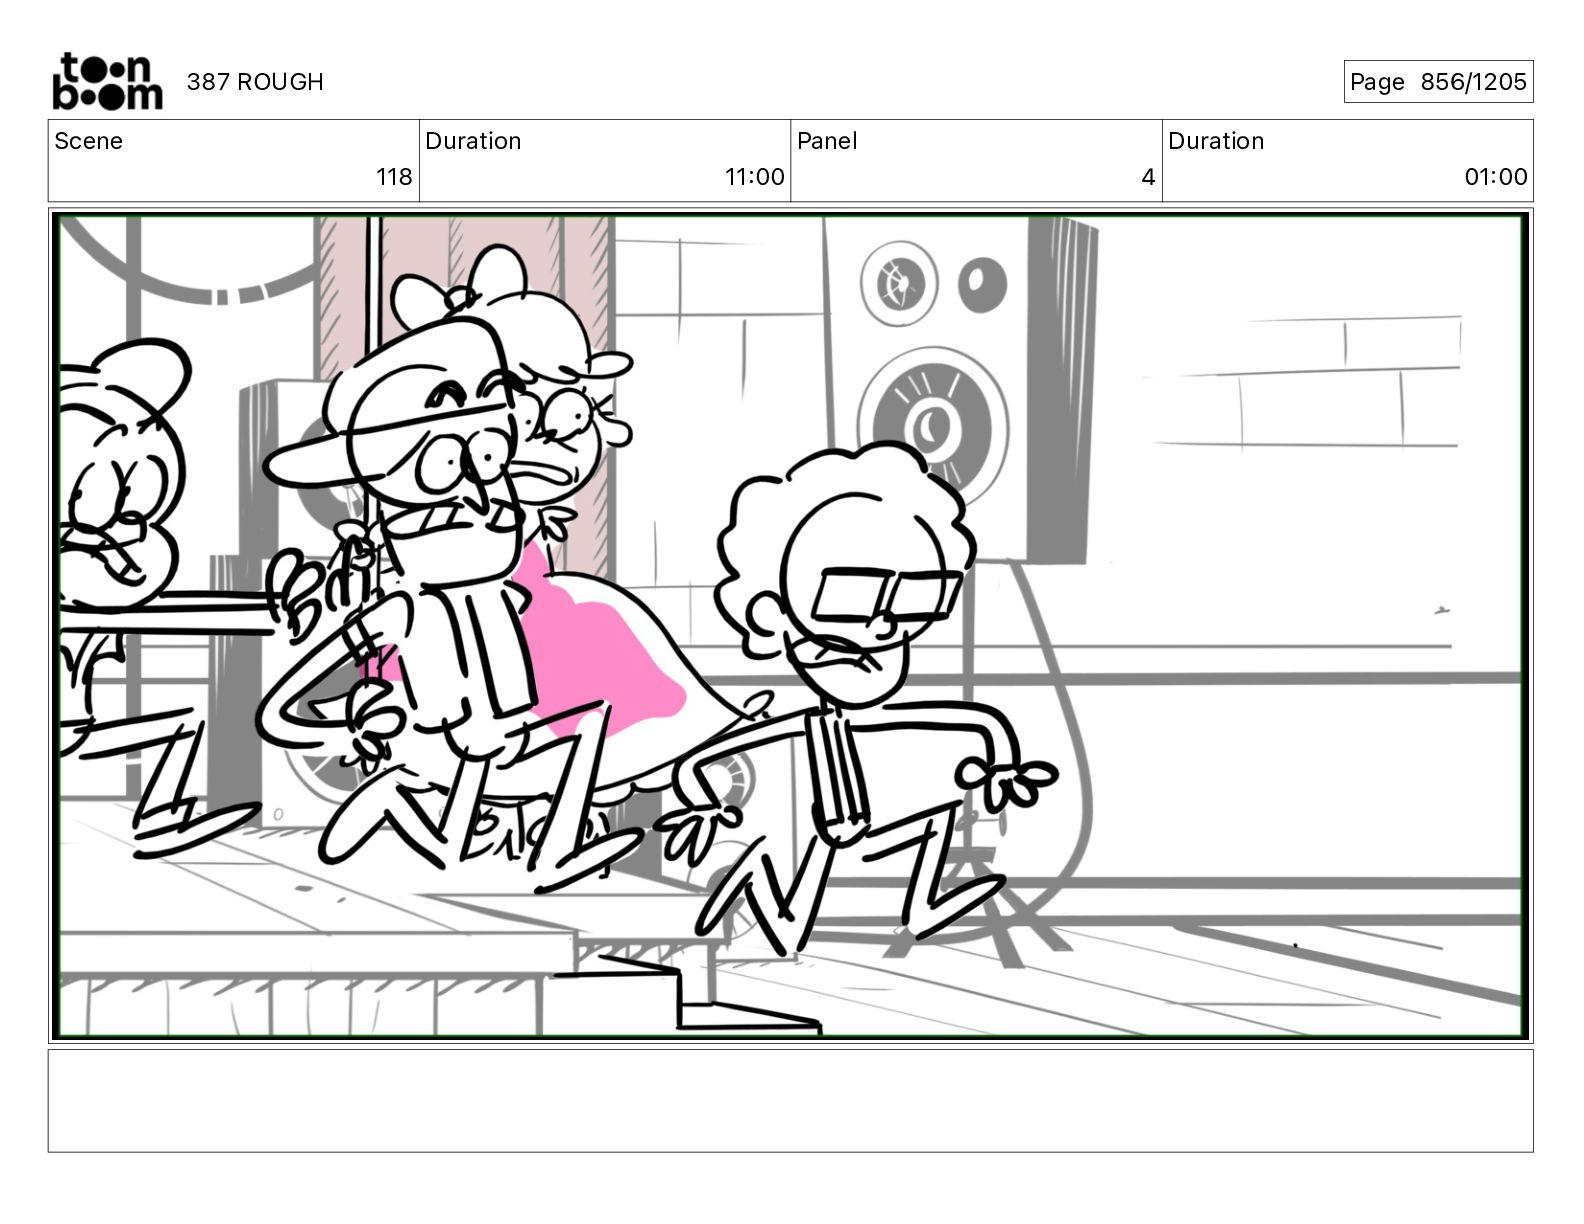Click the panel number '4'

point(1148,177)
